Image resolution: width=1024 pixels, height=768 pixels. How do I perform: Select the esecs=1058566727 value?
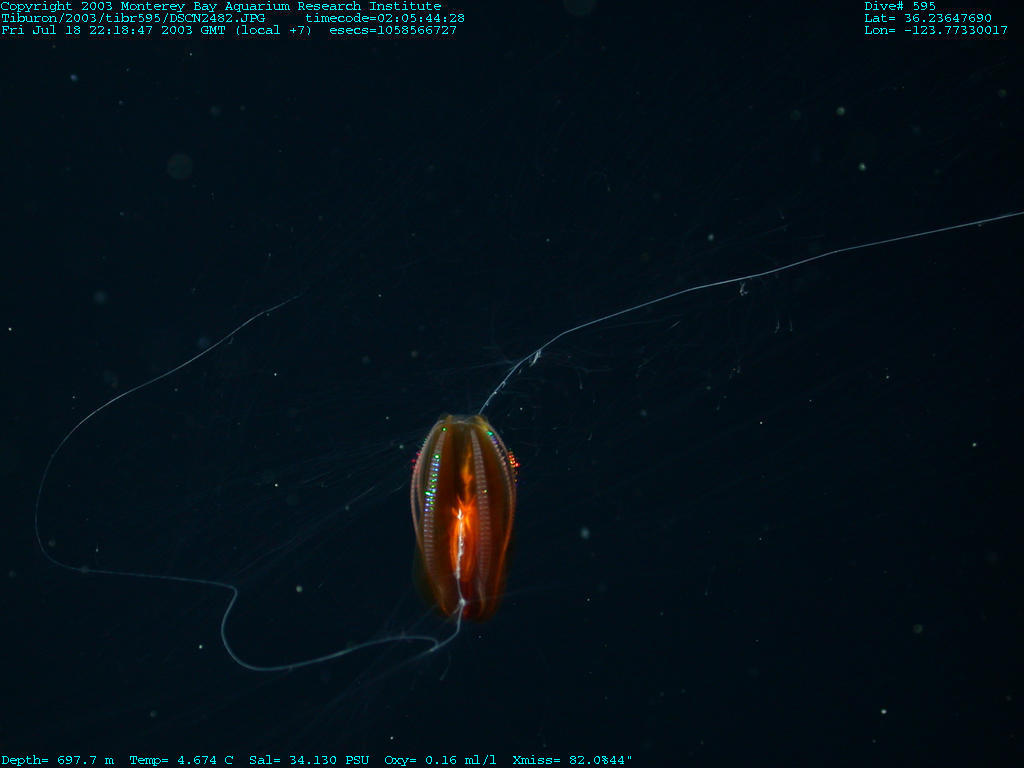tap(393, 30)
